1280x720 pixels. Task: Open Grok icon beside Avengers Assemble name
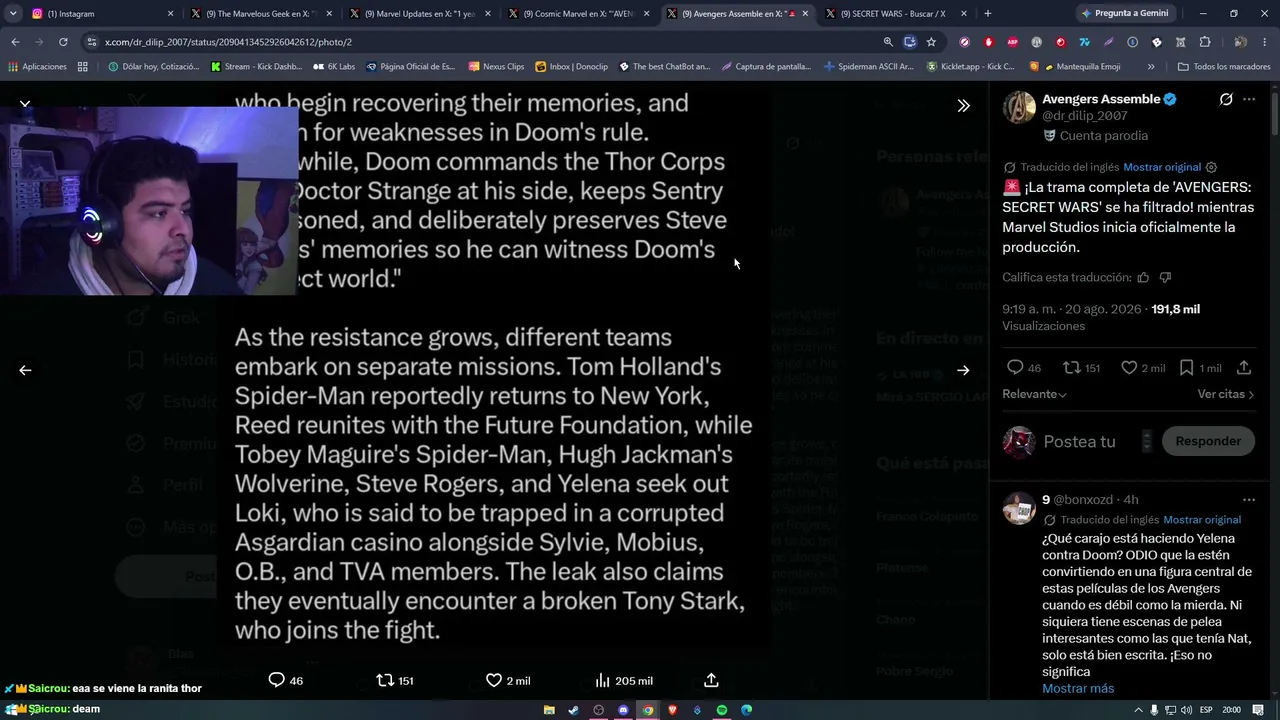1226,99
